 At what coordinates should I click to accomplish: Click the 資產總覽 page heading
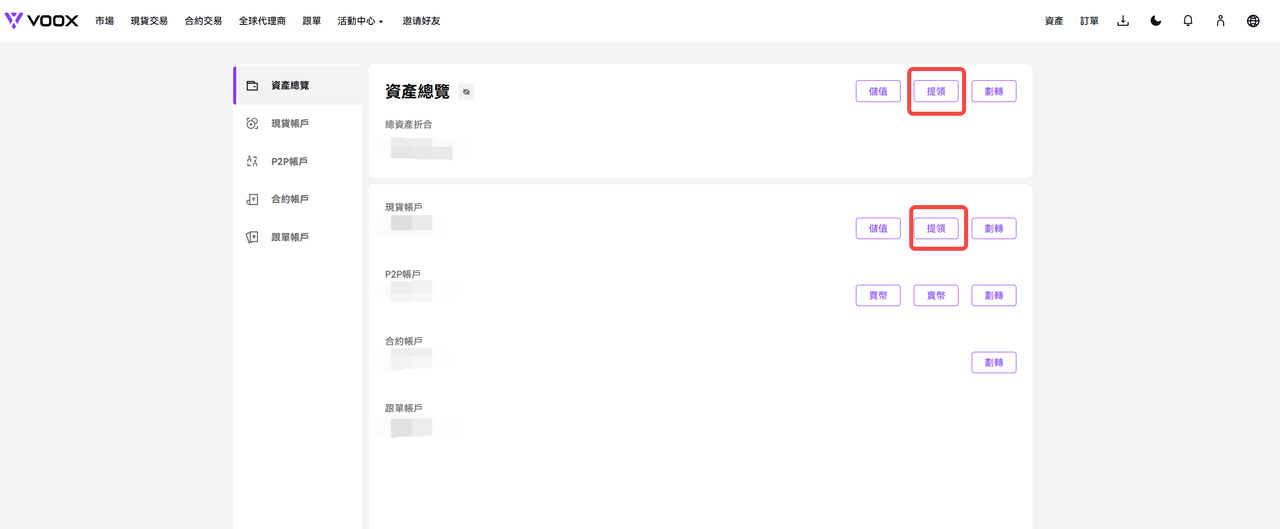click(x=418, y=92)
